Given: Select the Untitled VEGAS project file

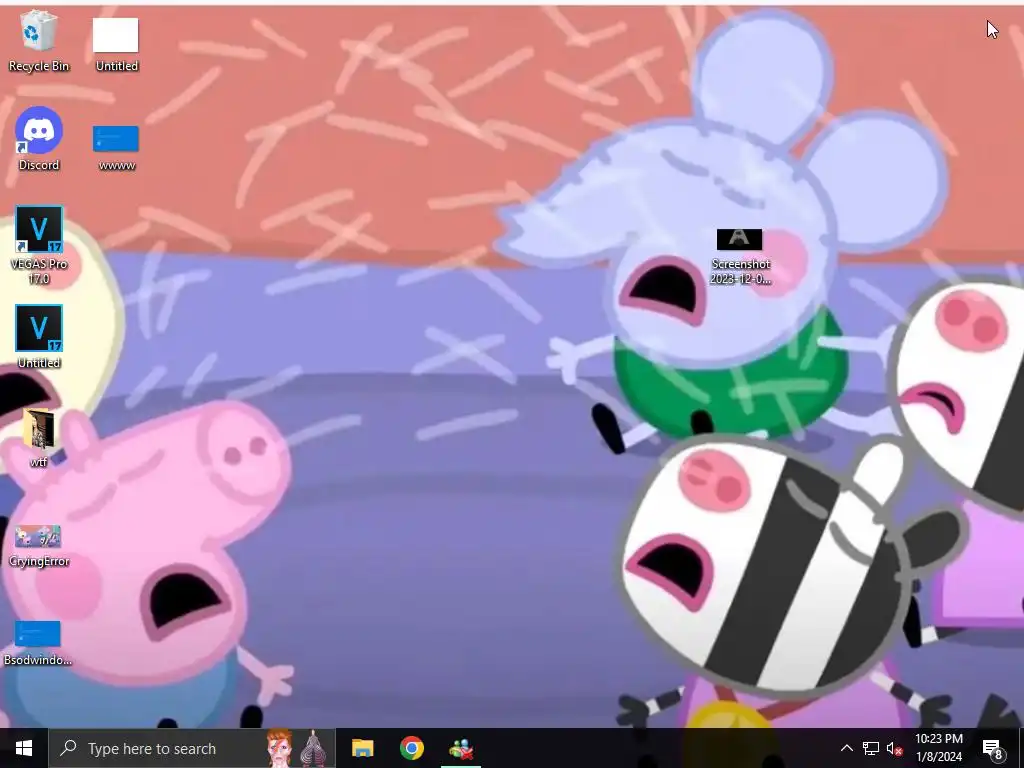Looking at the screenshot, I should click(39, 337).
